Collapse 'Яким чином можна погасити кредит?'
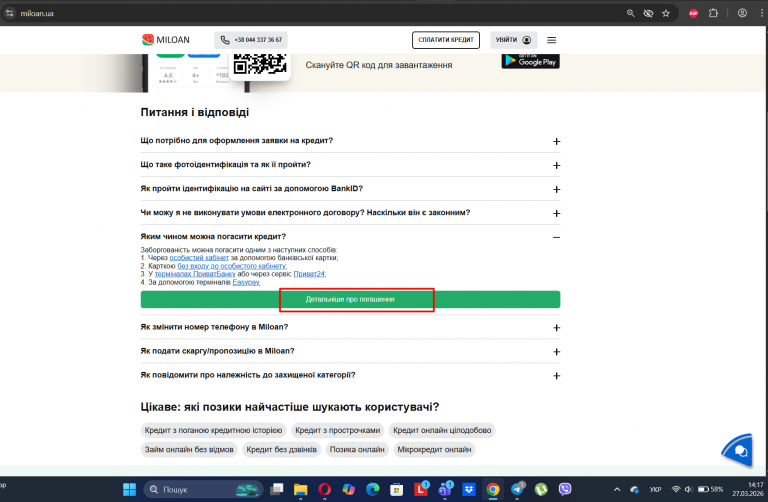Viewport: 768px width, 502px height. point(350,237)
